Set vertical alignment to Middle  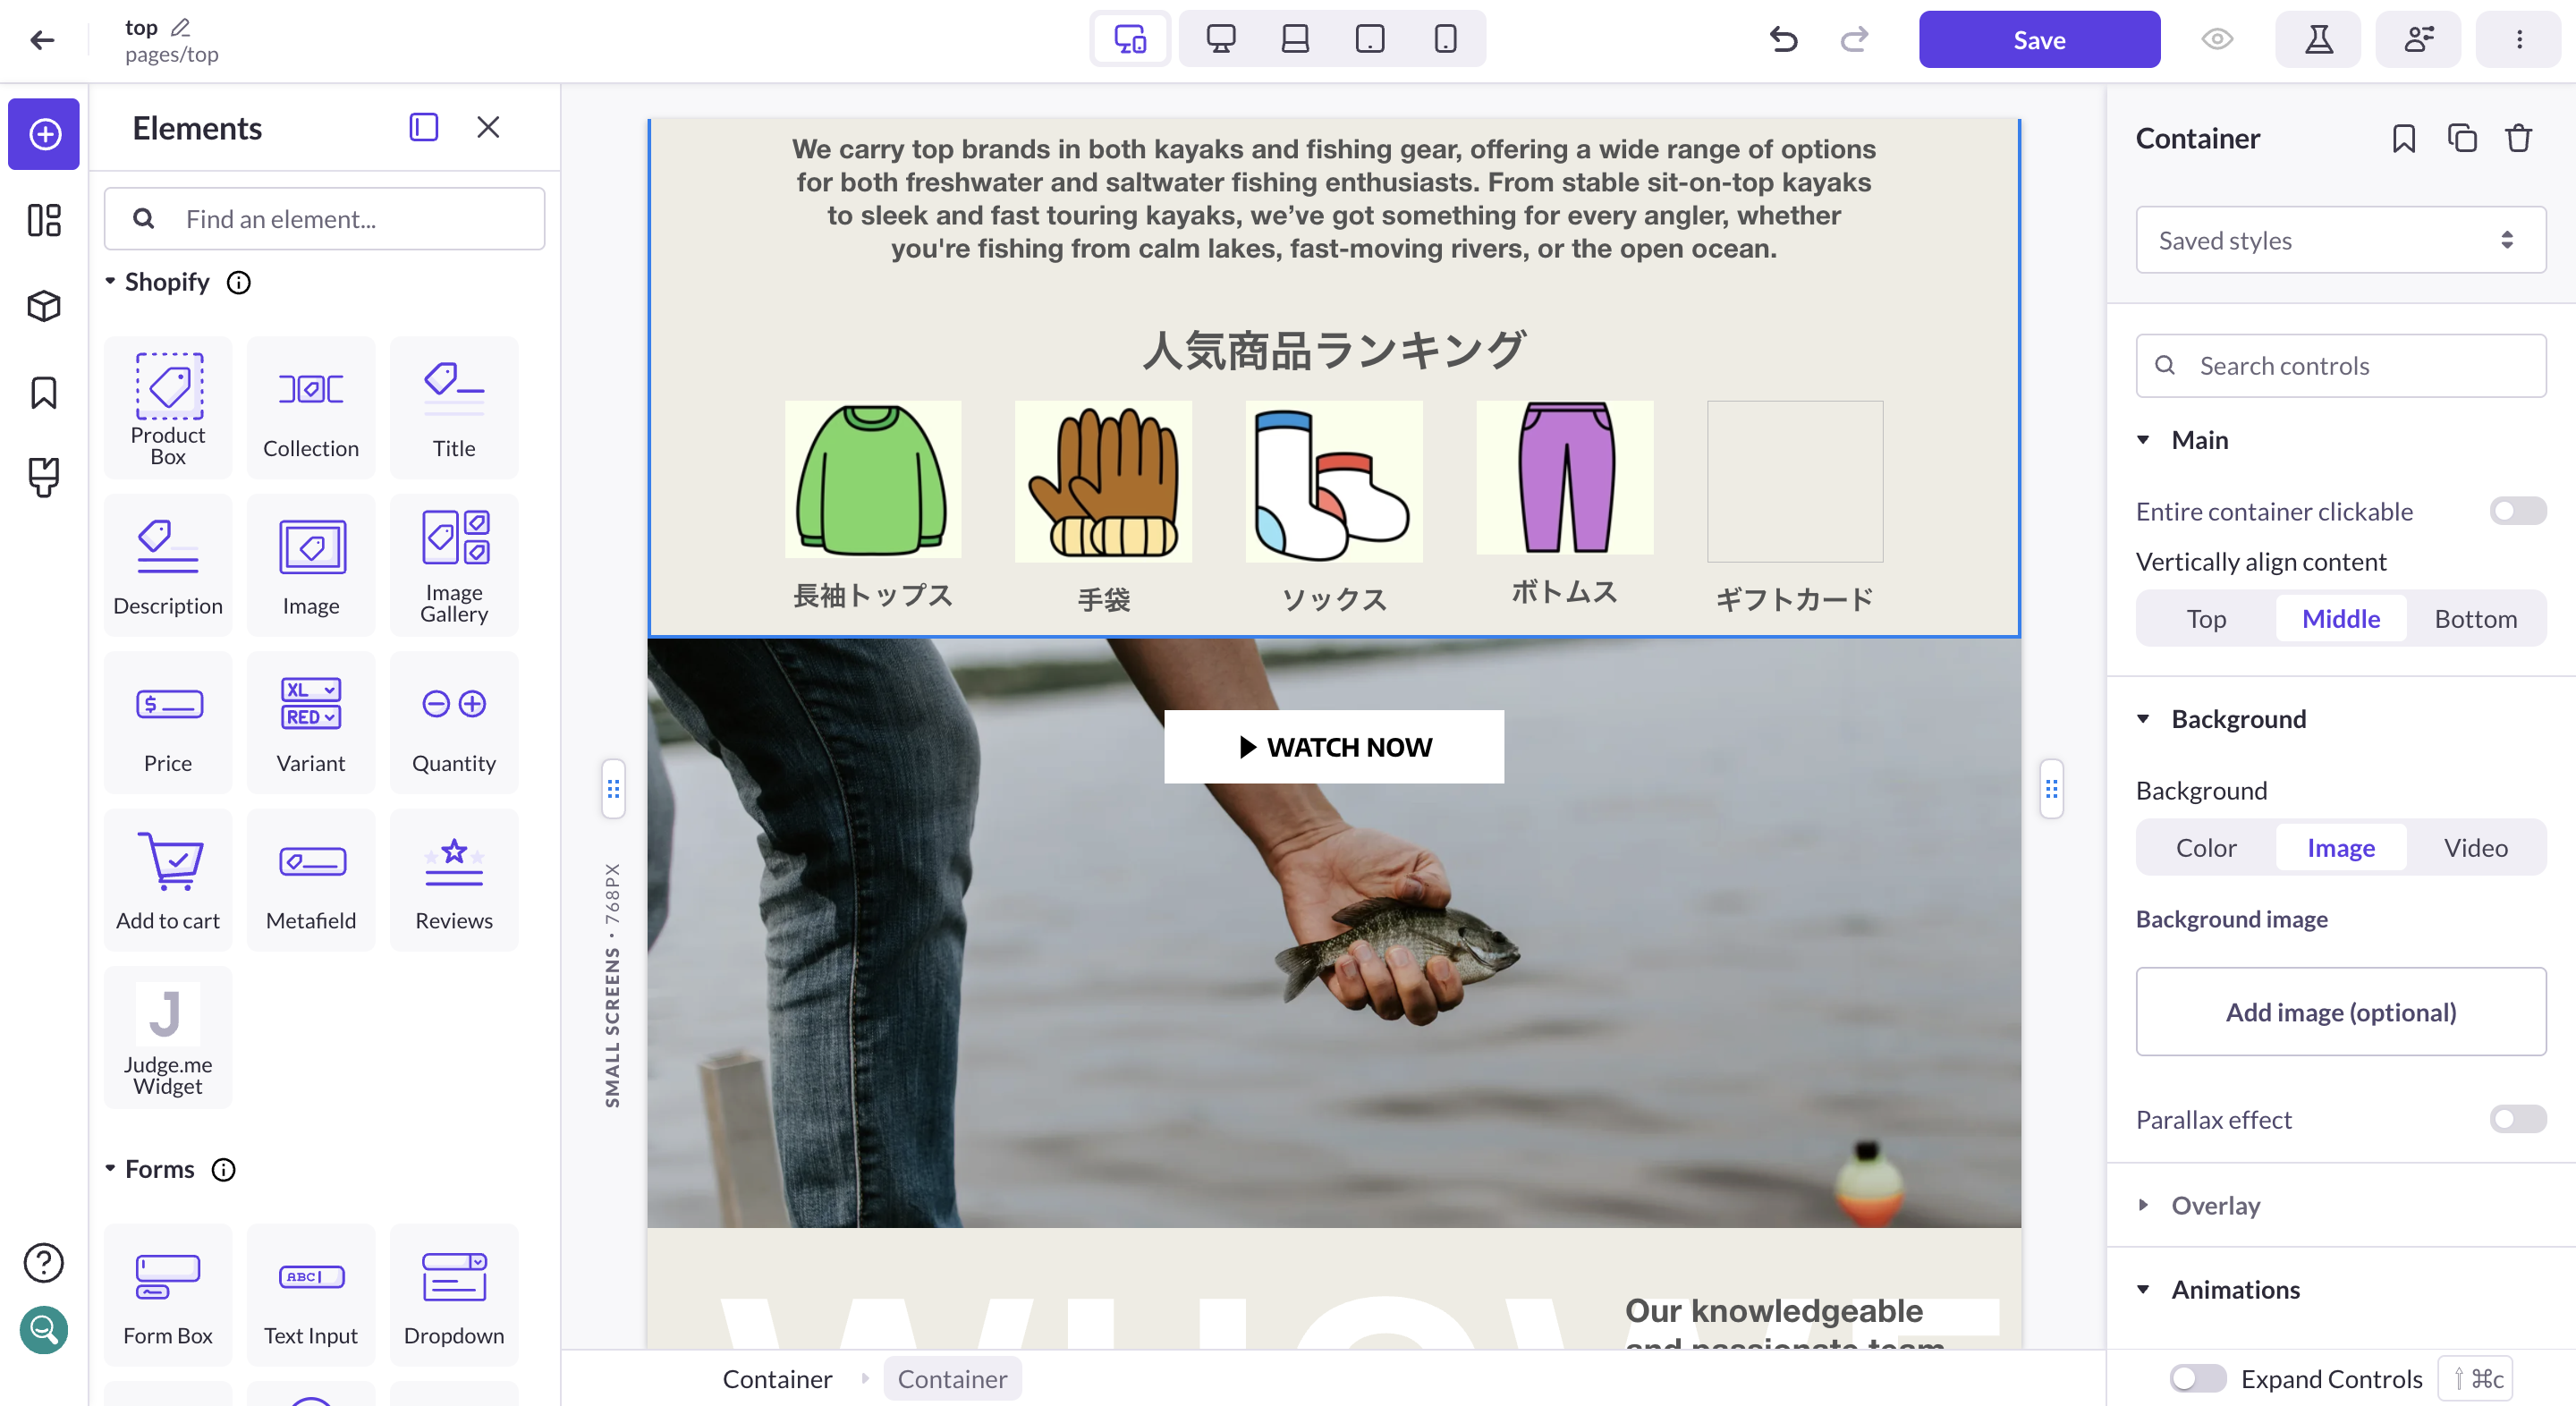2341,618
